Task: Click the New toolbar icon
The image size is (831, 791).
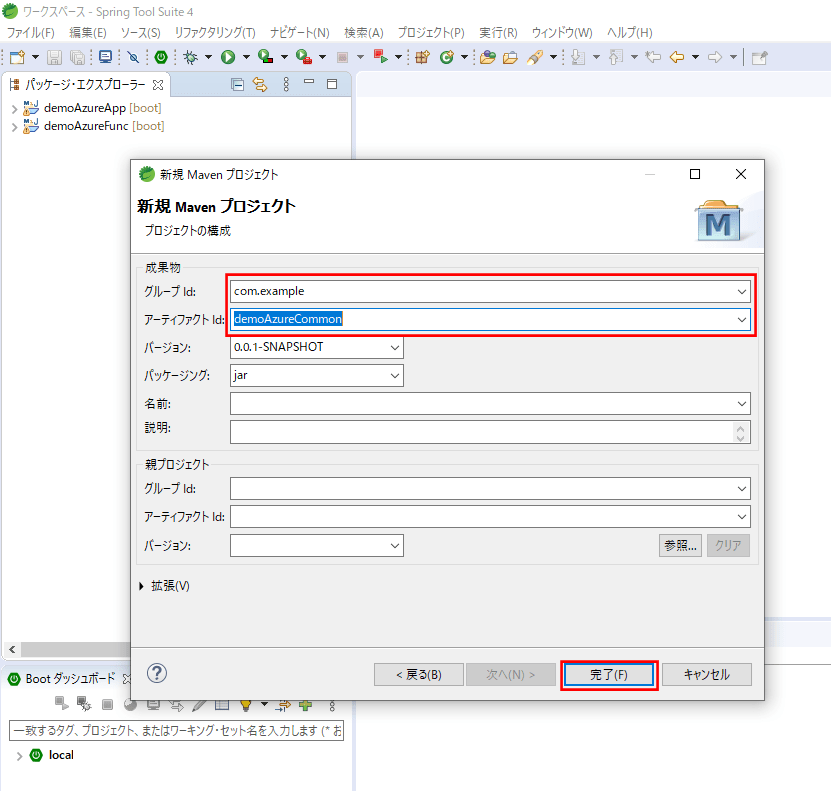Action: coord(16,57)
